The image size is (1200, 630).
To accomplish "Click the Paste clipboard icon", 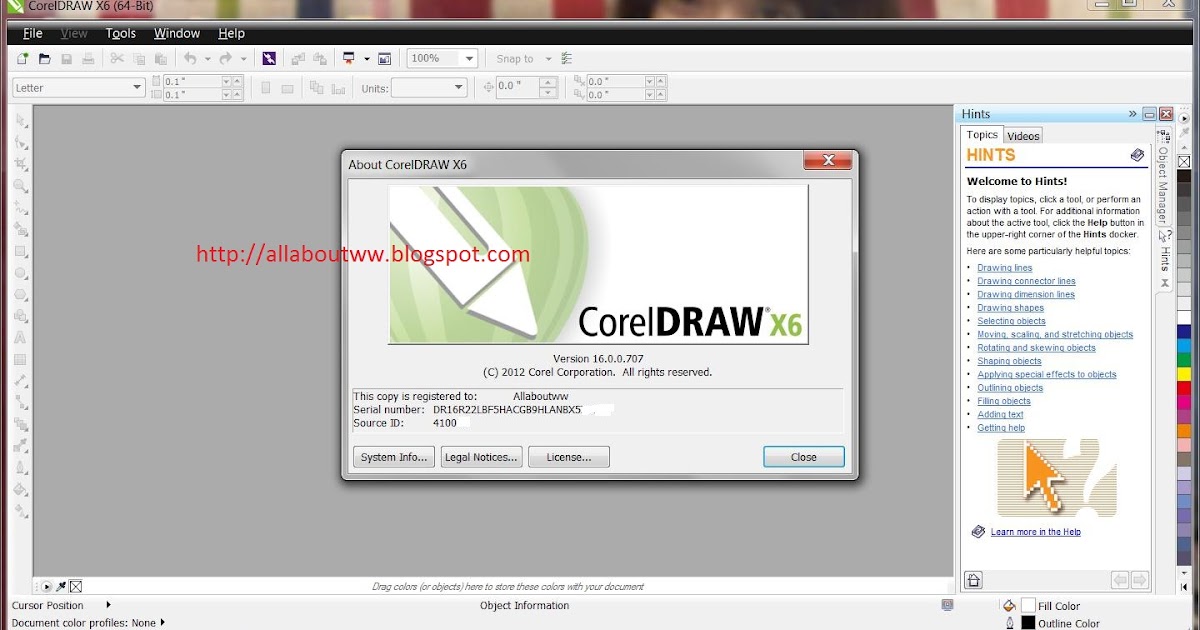I will tap(160, 59).
